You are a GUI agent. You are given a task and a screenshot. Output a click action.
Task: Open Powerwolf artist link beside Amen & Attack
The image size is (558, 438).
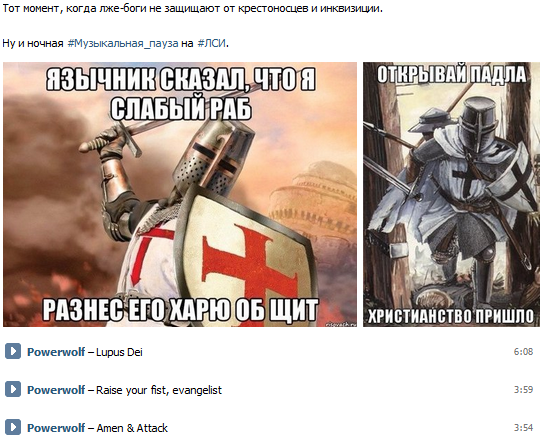coord(56,428)
